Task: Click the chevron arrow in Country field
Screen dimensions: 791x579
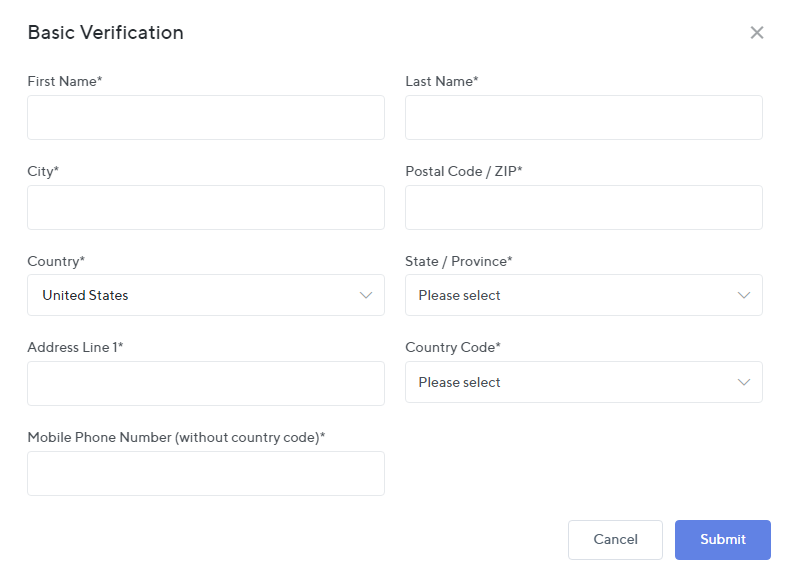Action: [x=366, y=295]
